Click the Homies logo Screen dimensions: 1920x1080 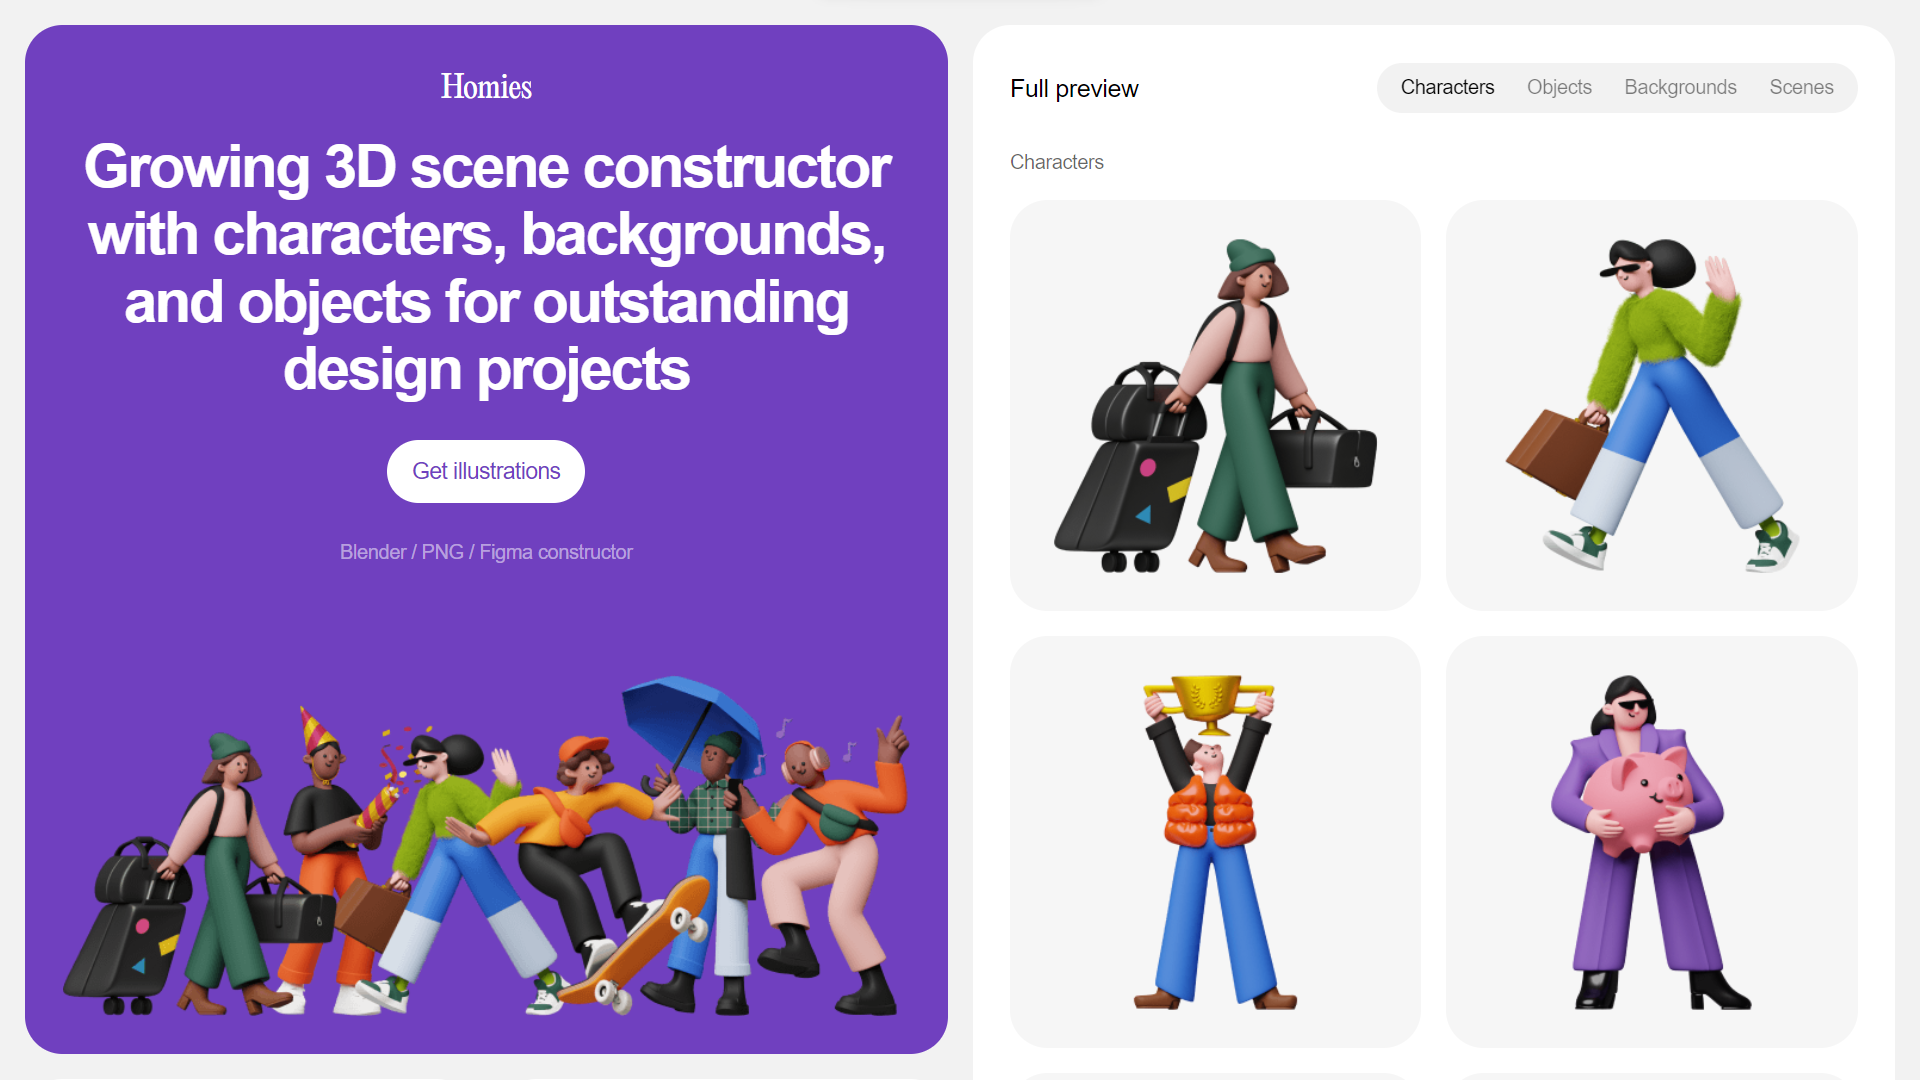pyautogui.click(x=486, y=87)
